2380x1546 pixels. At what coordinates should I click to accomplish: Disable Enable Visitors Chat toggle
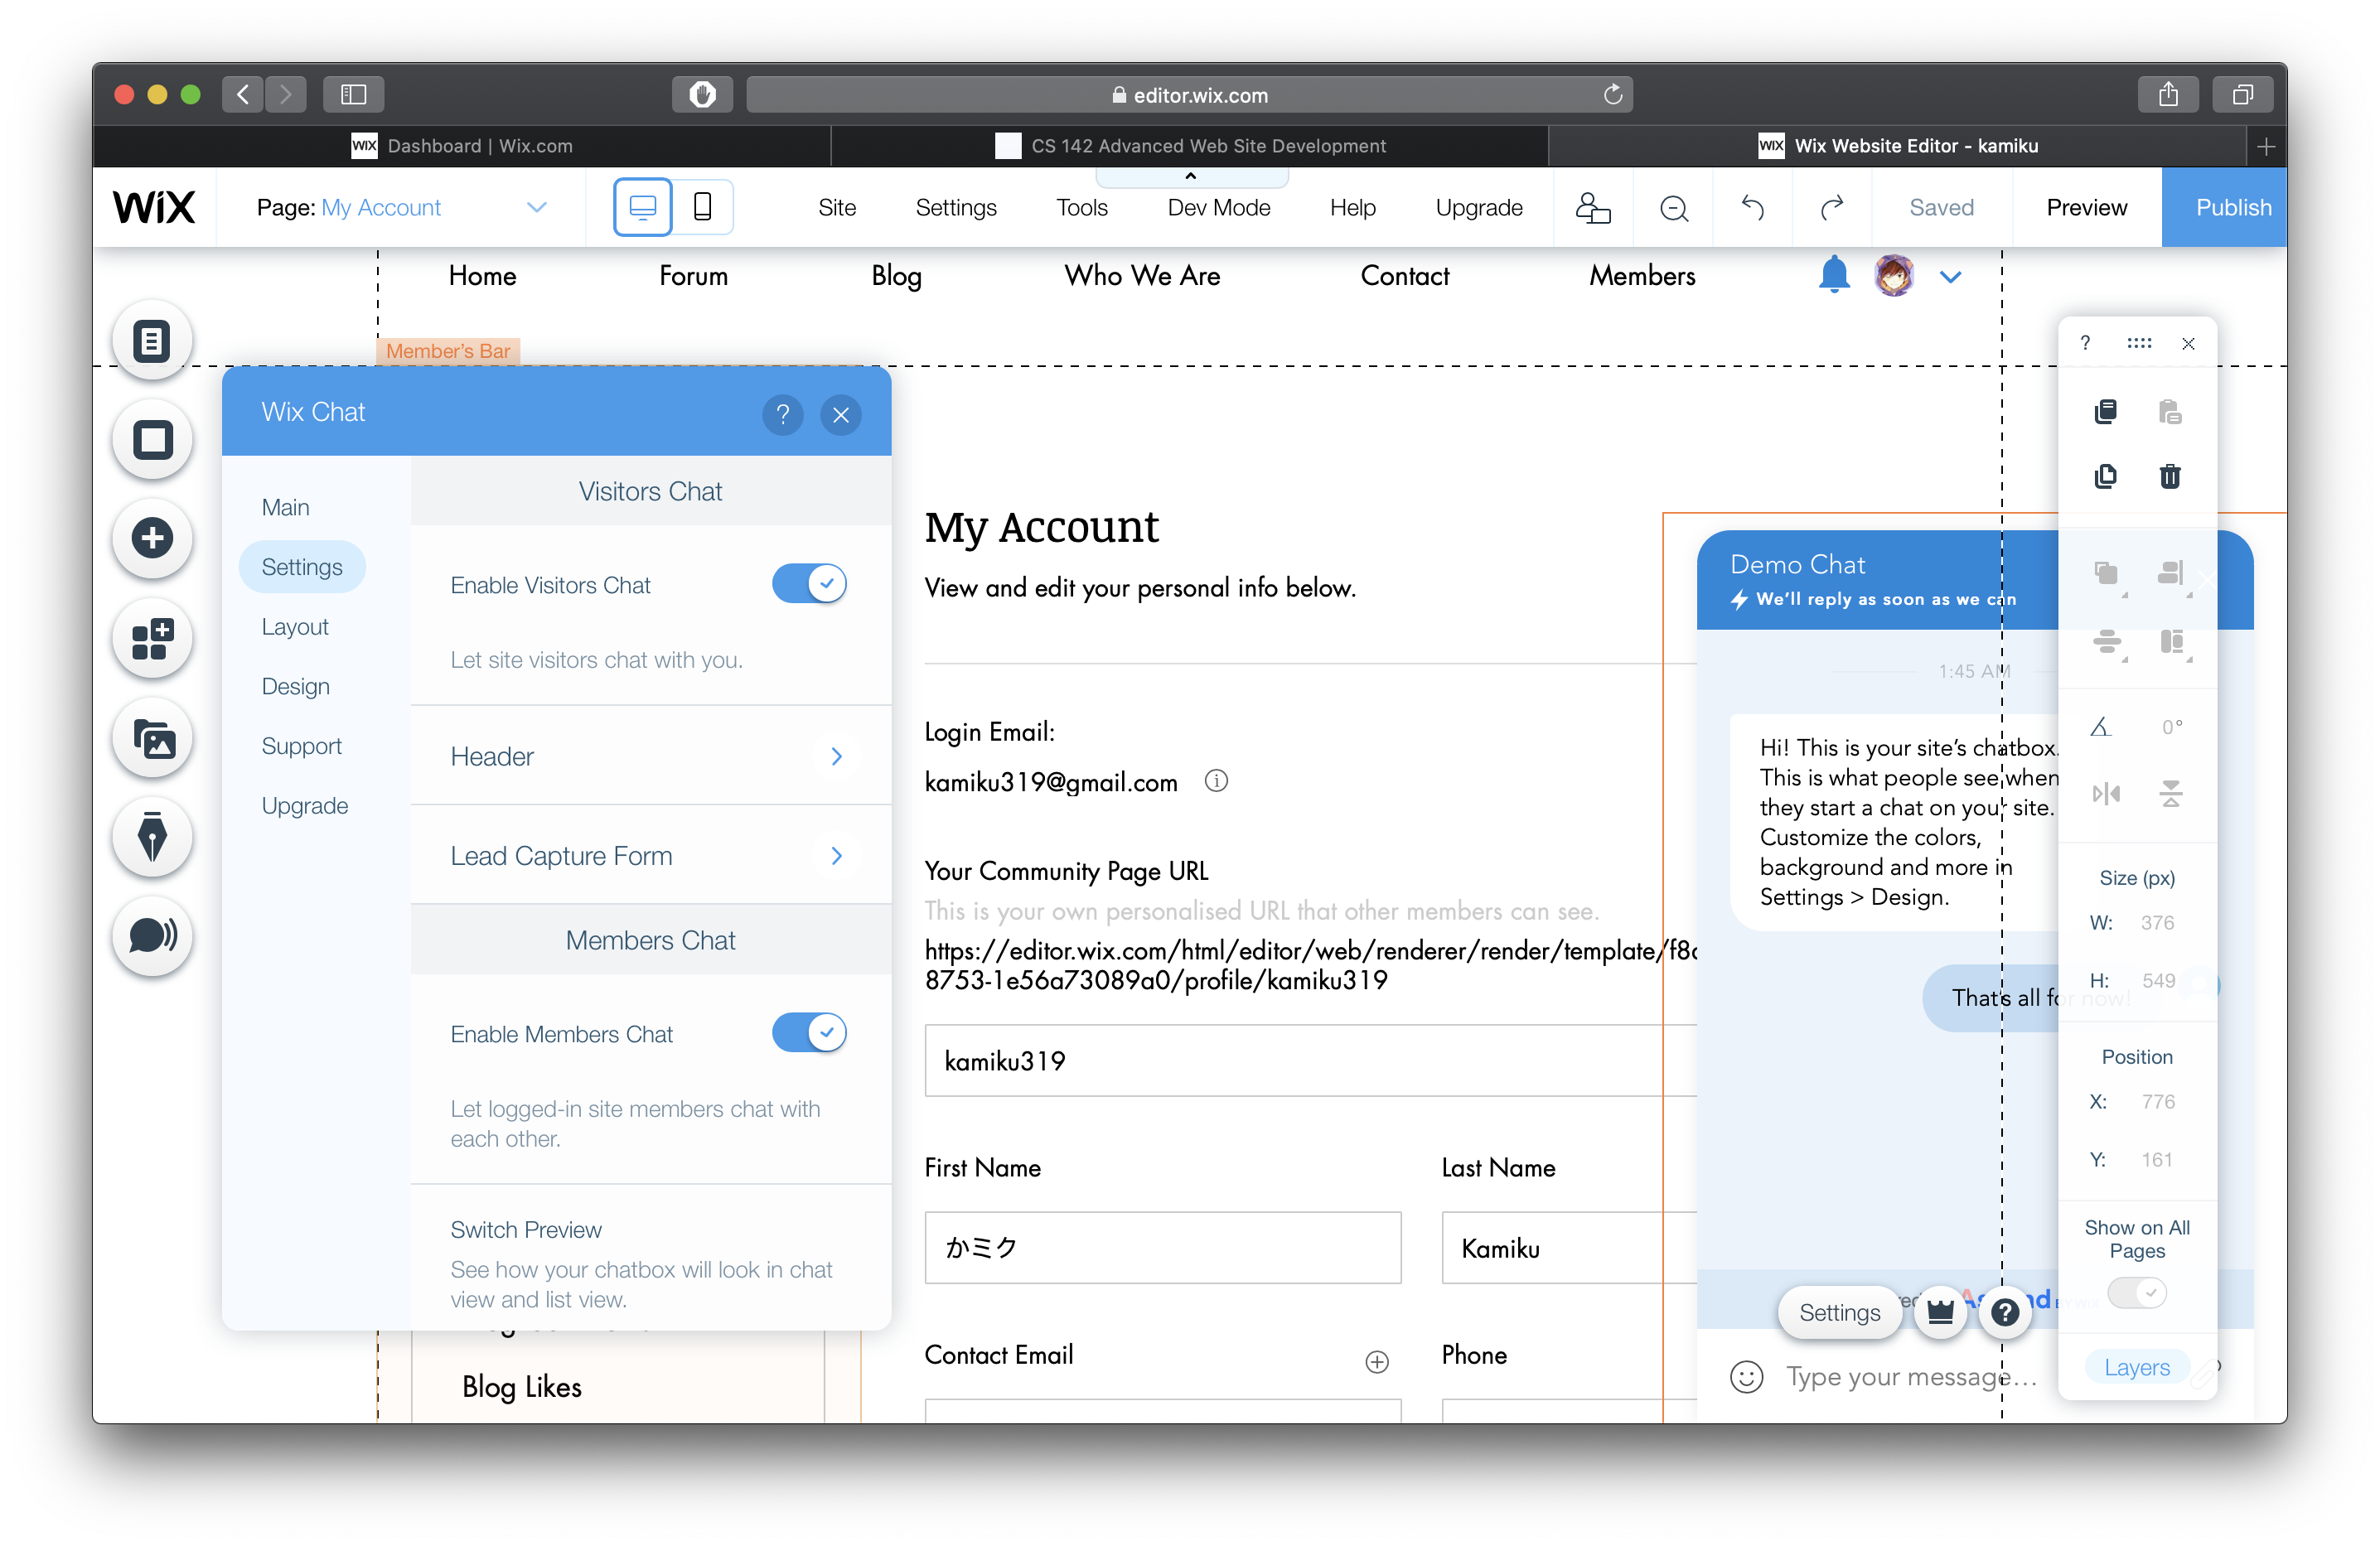pos(808,584)
